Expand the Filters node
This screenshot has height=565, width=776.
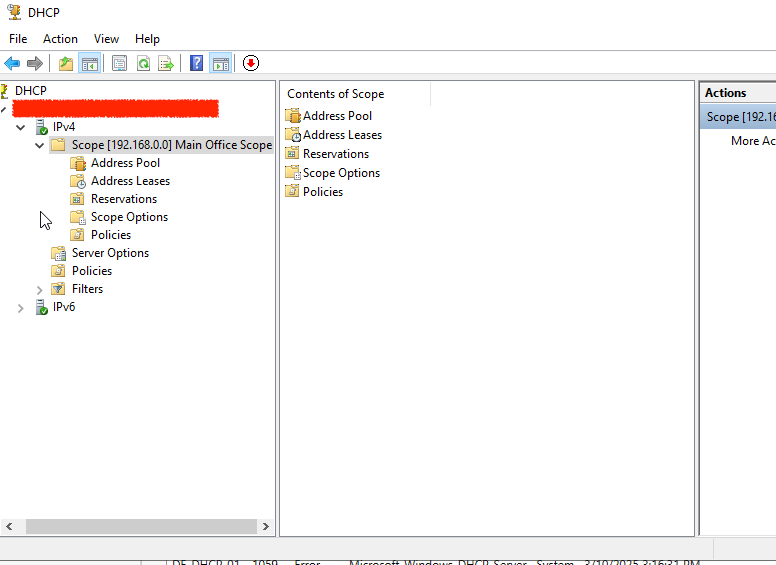click(40, 290)
